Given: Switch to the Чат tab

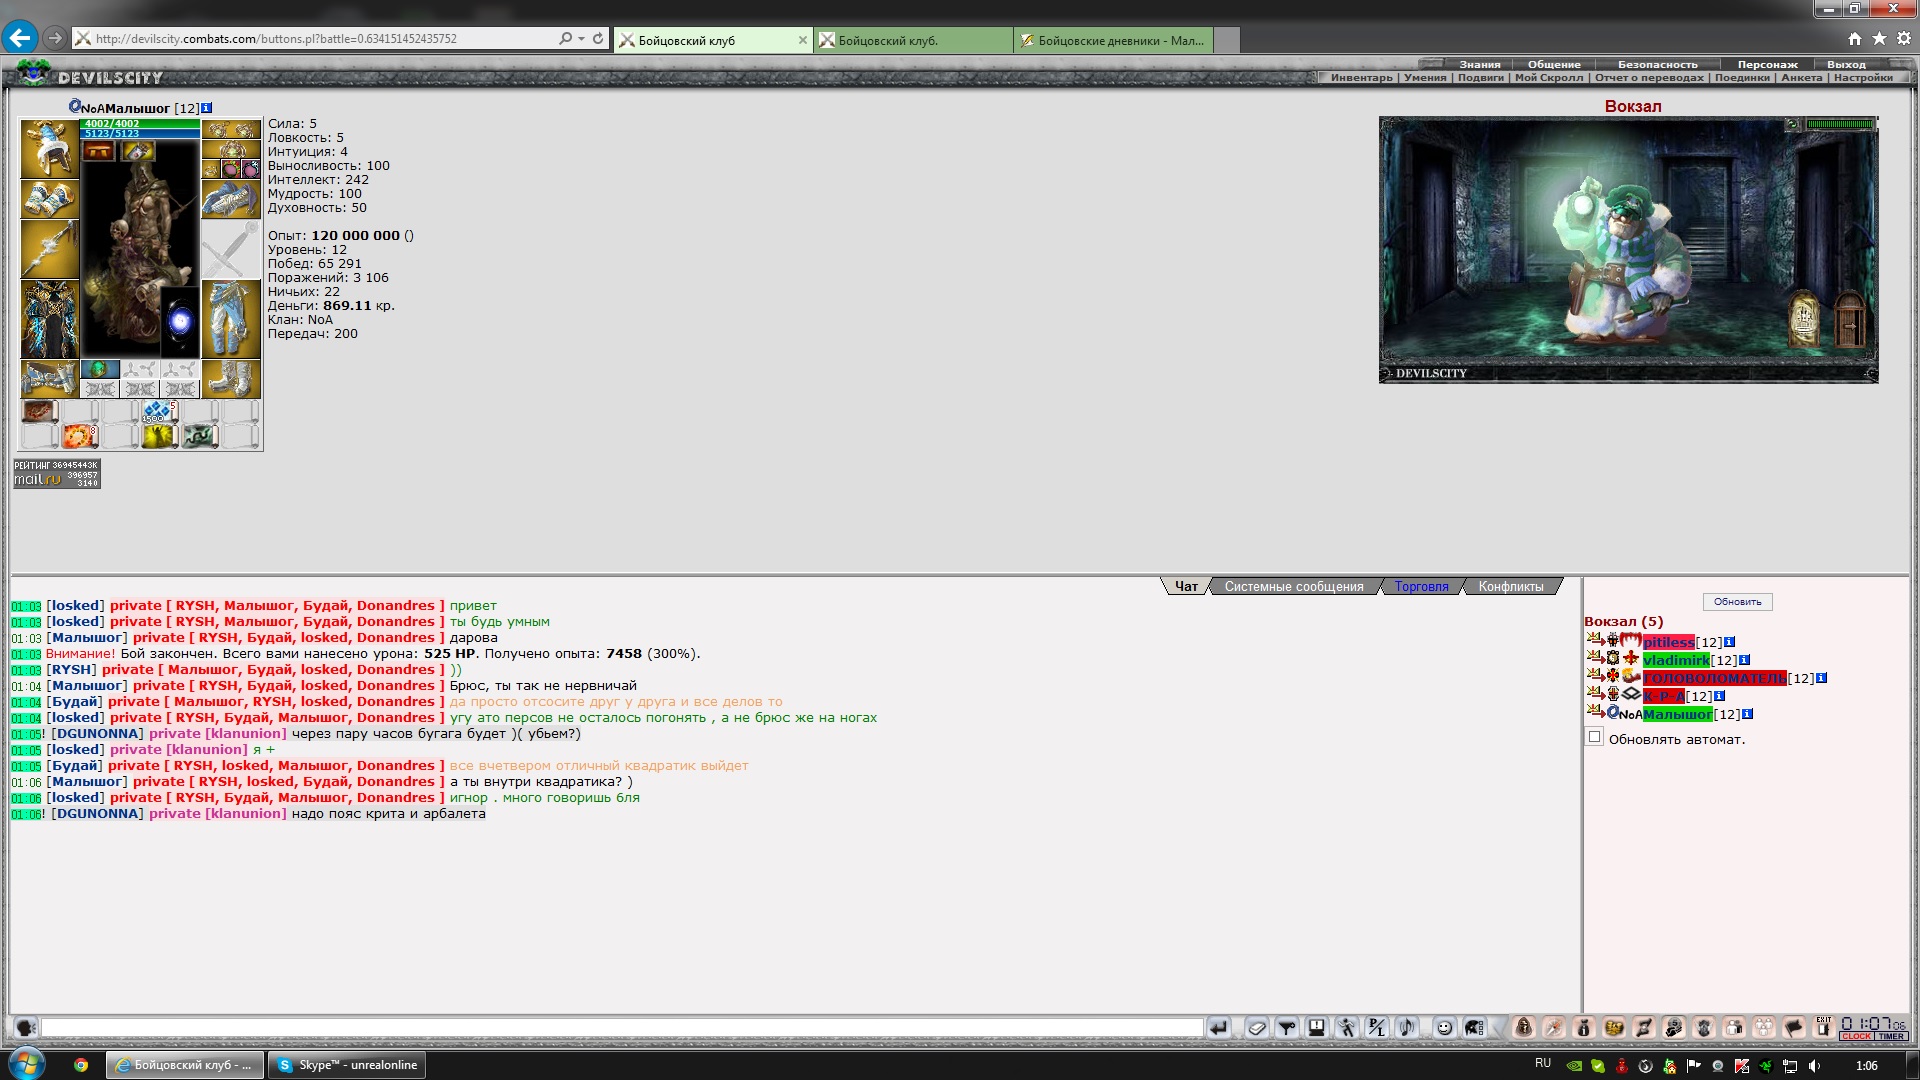Looking at the screenshot, I should point(1186,587).
